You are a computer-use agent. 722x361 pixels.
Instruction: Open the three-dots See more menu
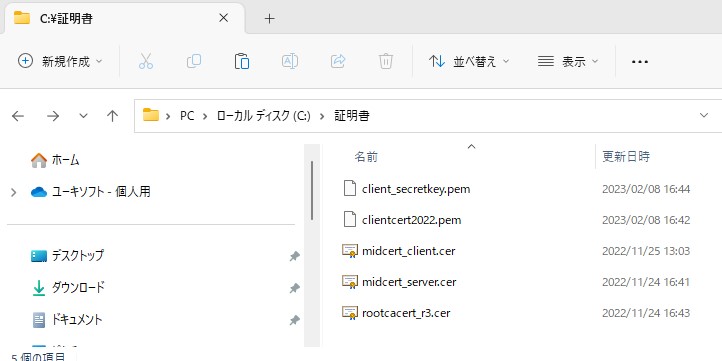(640, 62)
